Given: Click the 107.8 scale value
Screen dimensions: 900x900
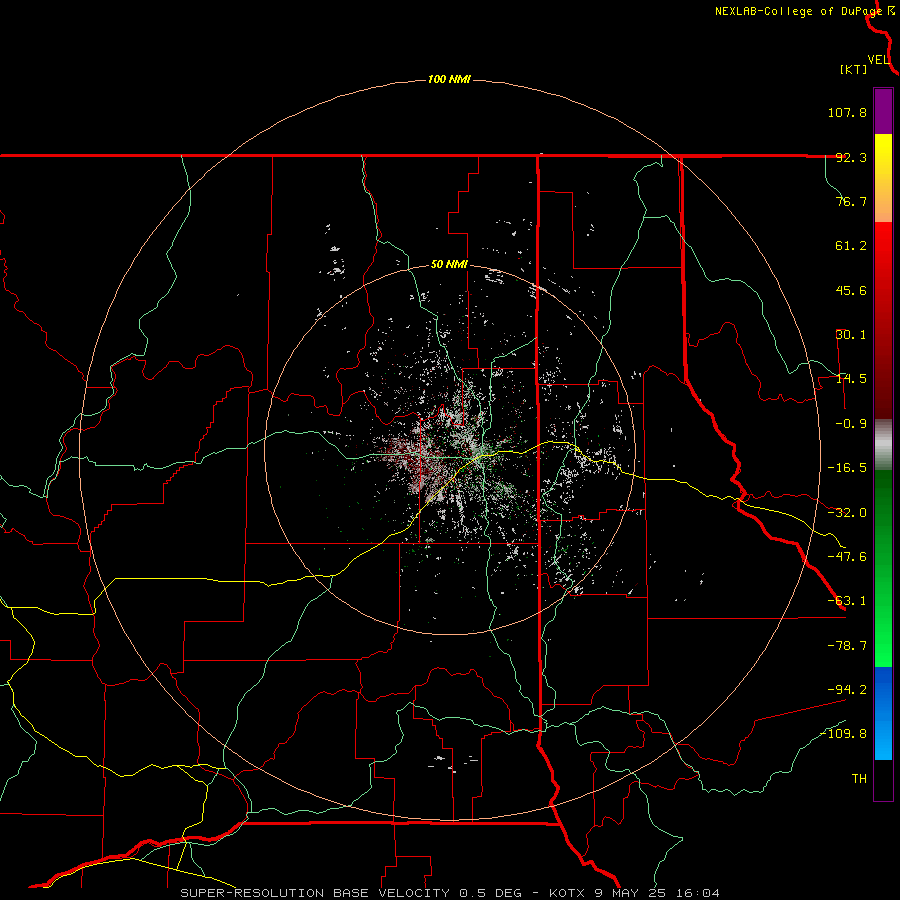Looking at the screenshot, I should [847, 112].
